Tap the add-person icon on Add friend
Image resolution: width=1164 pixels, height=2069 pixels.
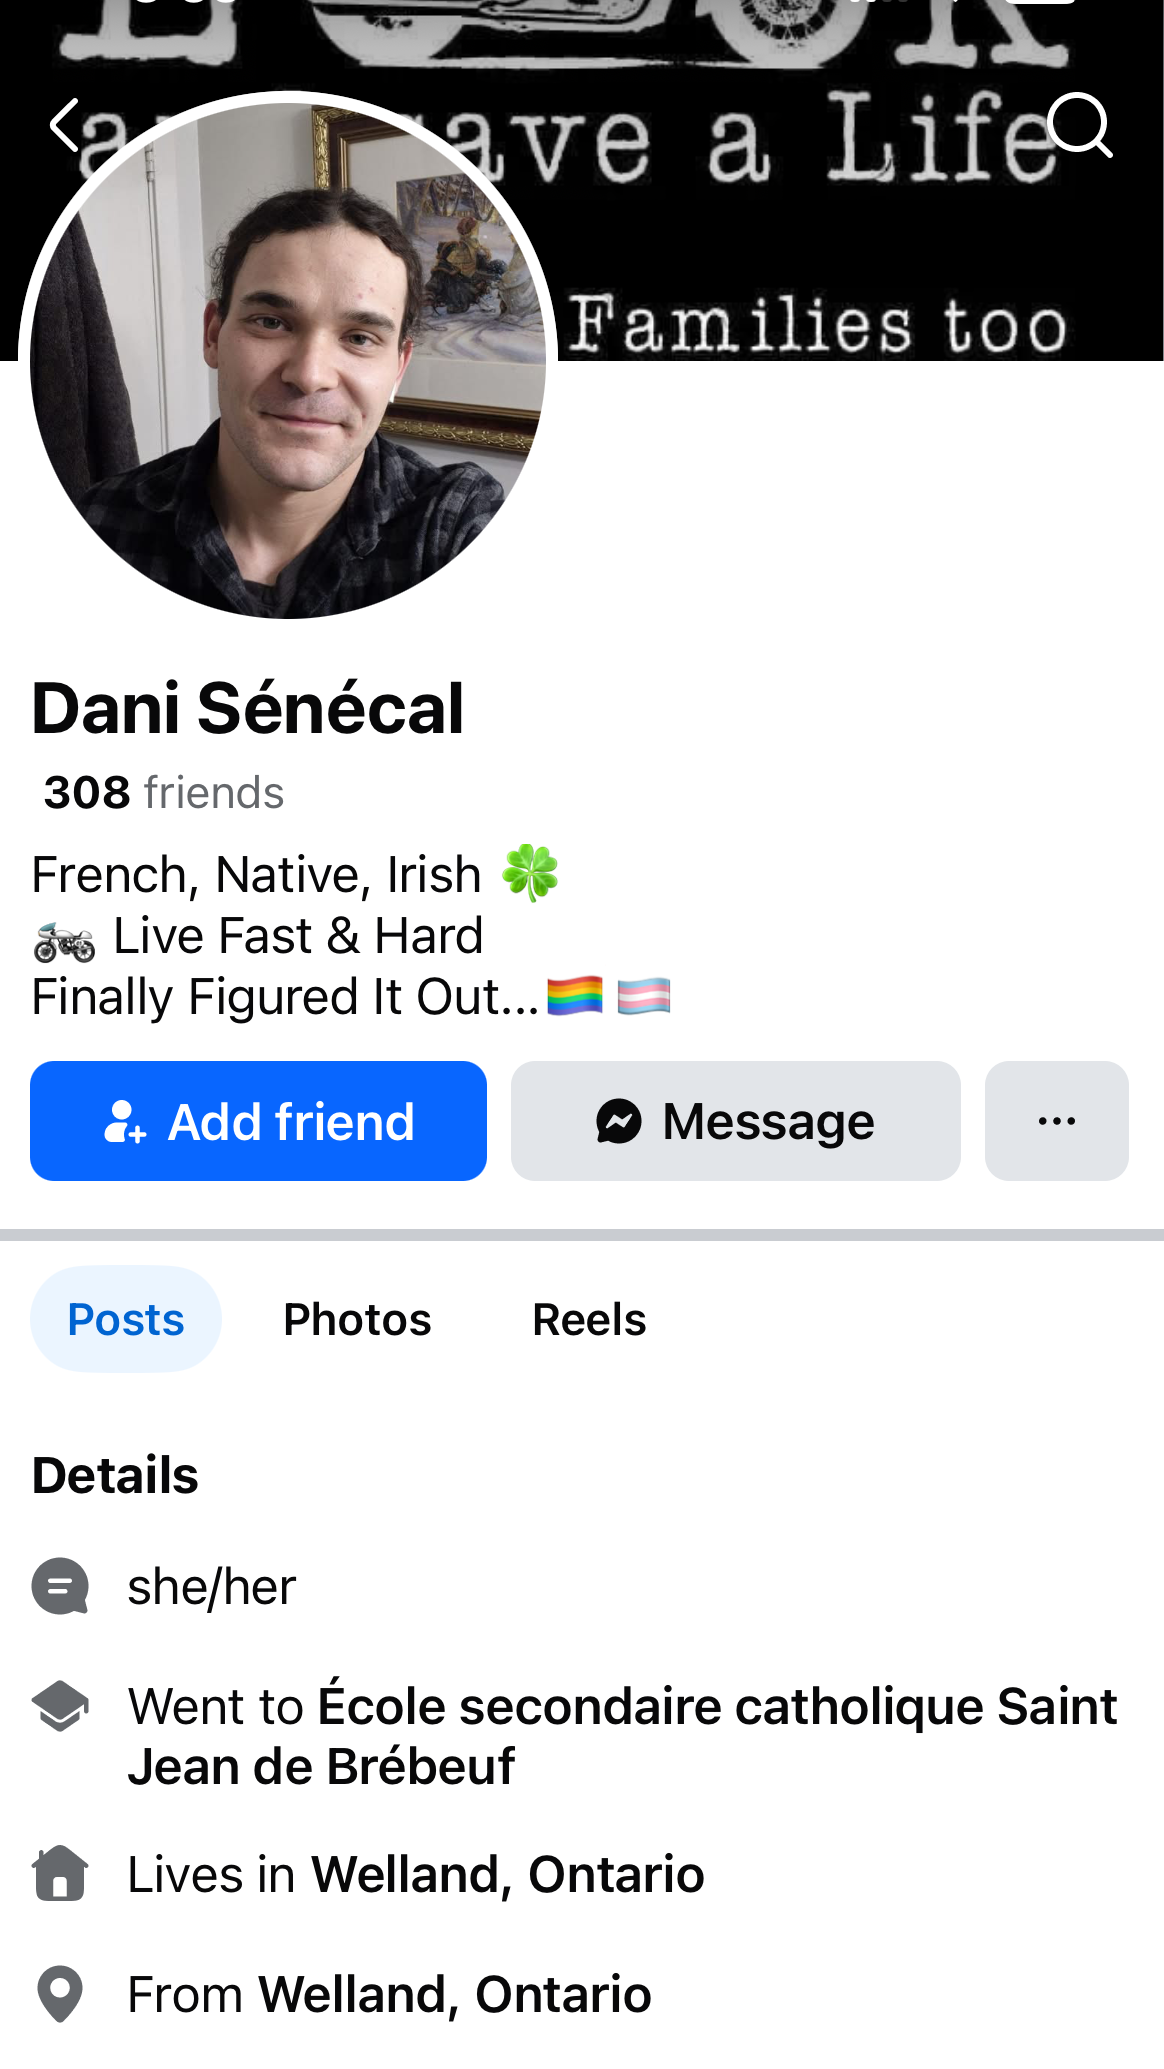125,1121
